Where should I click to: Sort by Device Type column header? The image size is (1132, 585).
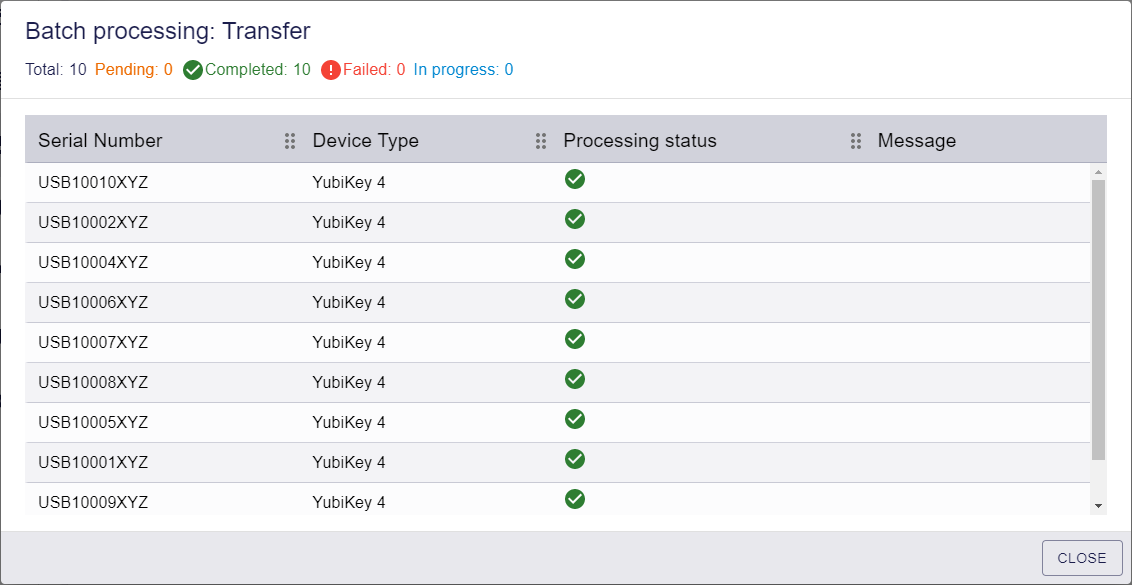tap(365, 140)
